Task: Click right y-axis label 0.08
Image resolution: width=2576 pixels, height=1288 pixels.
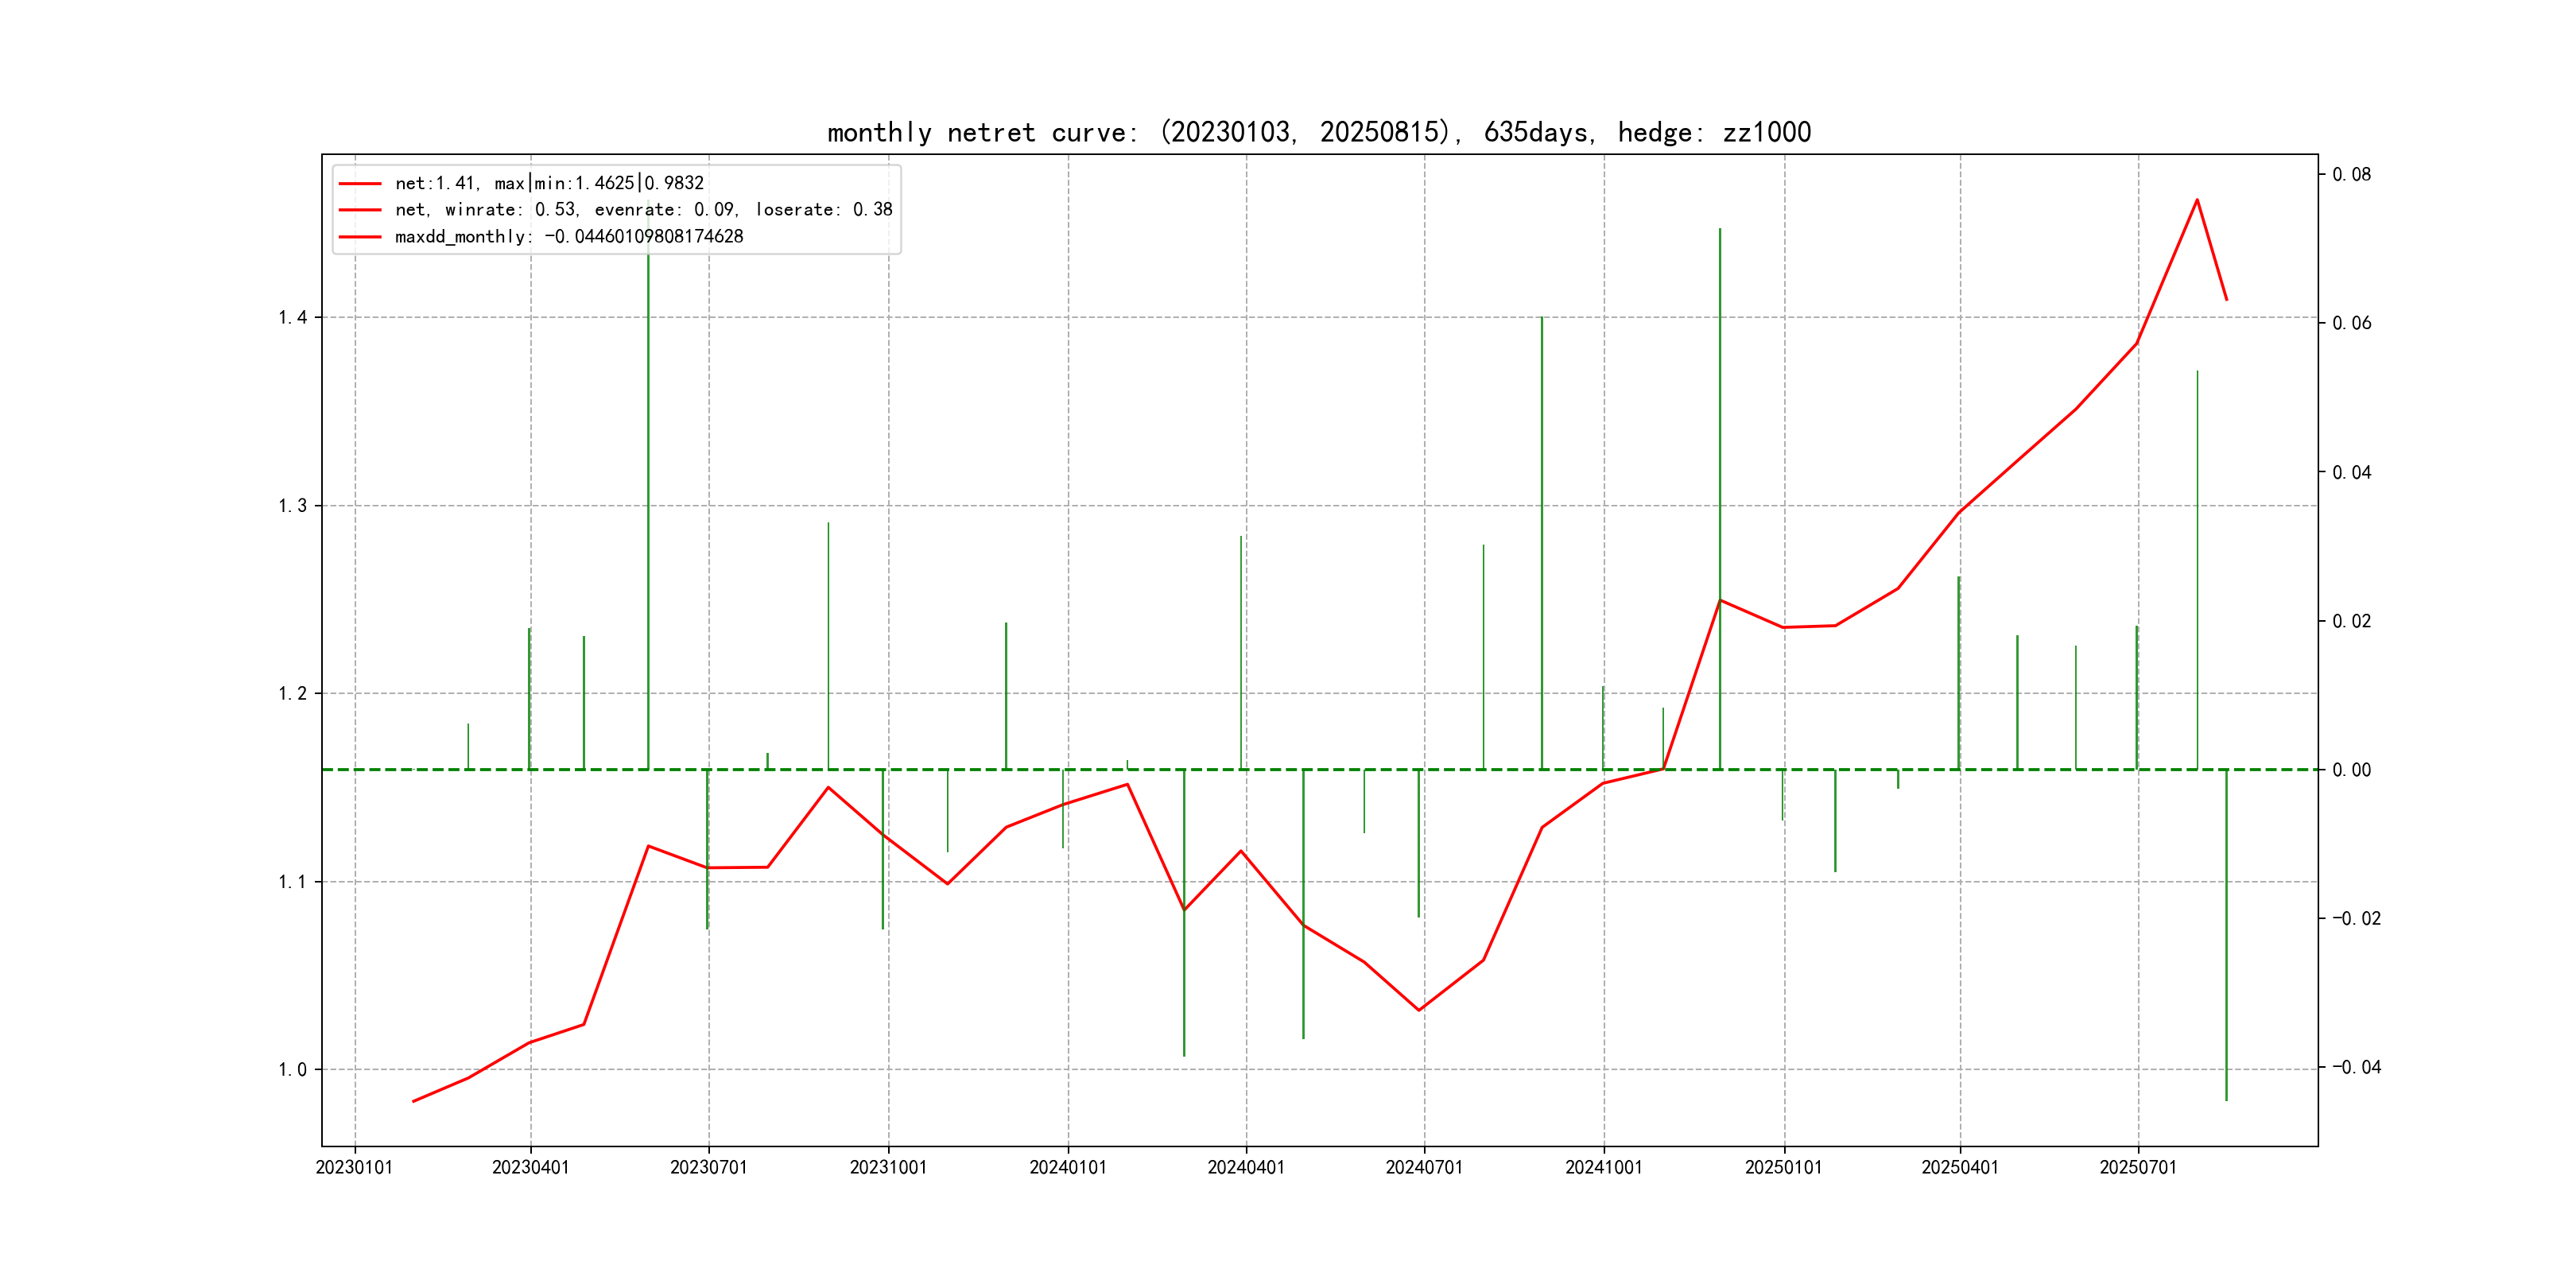Action: pyautogui.click(x=2351, y=175)
